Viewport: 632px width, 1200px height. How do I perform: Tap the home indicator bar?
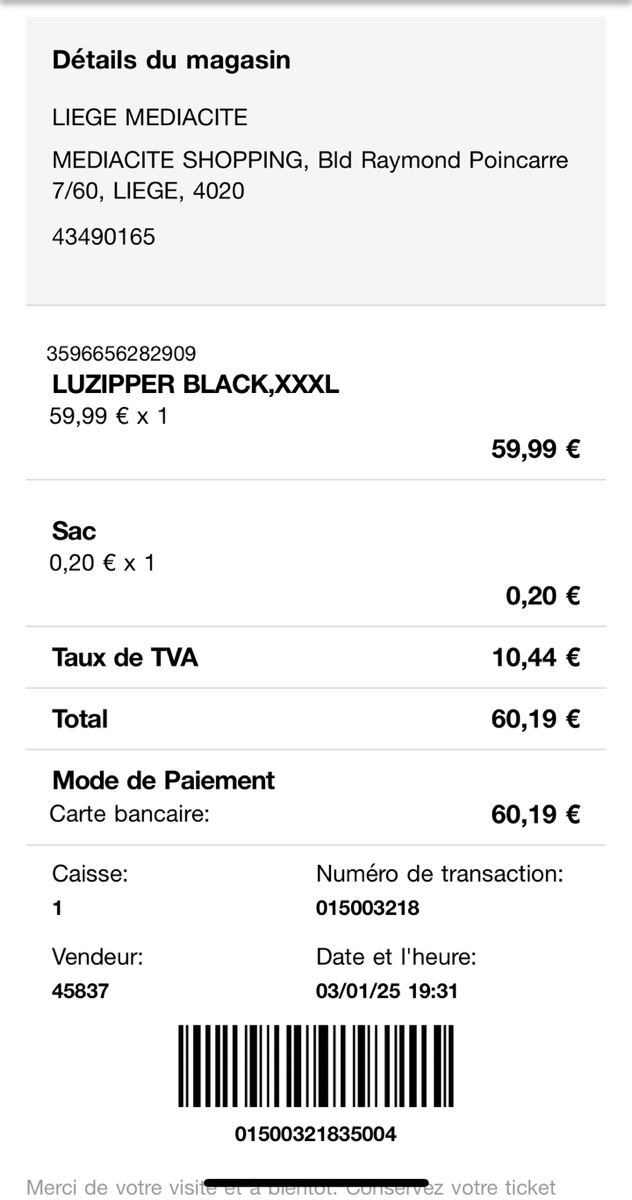pos(316,1183)
